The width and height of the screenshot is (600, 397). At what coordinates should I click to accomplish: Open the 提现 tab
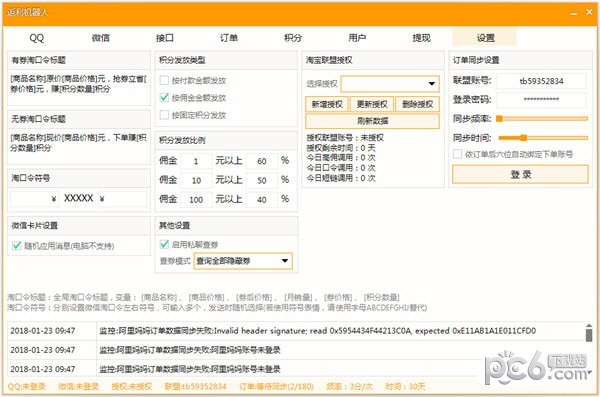(421, 38)
